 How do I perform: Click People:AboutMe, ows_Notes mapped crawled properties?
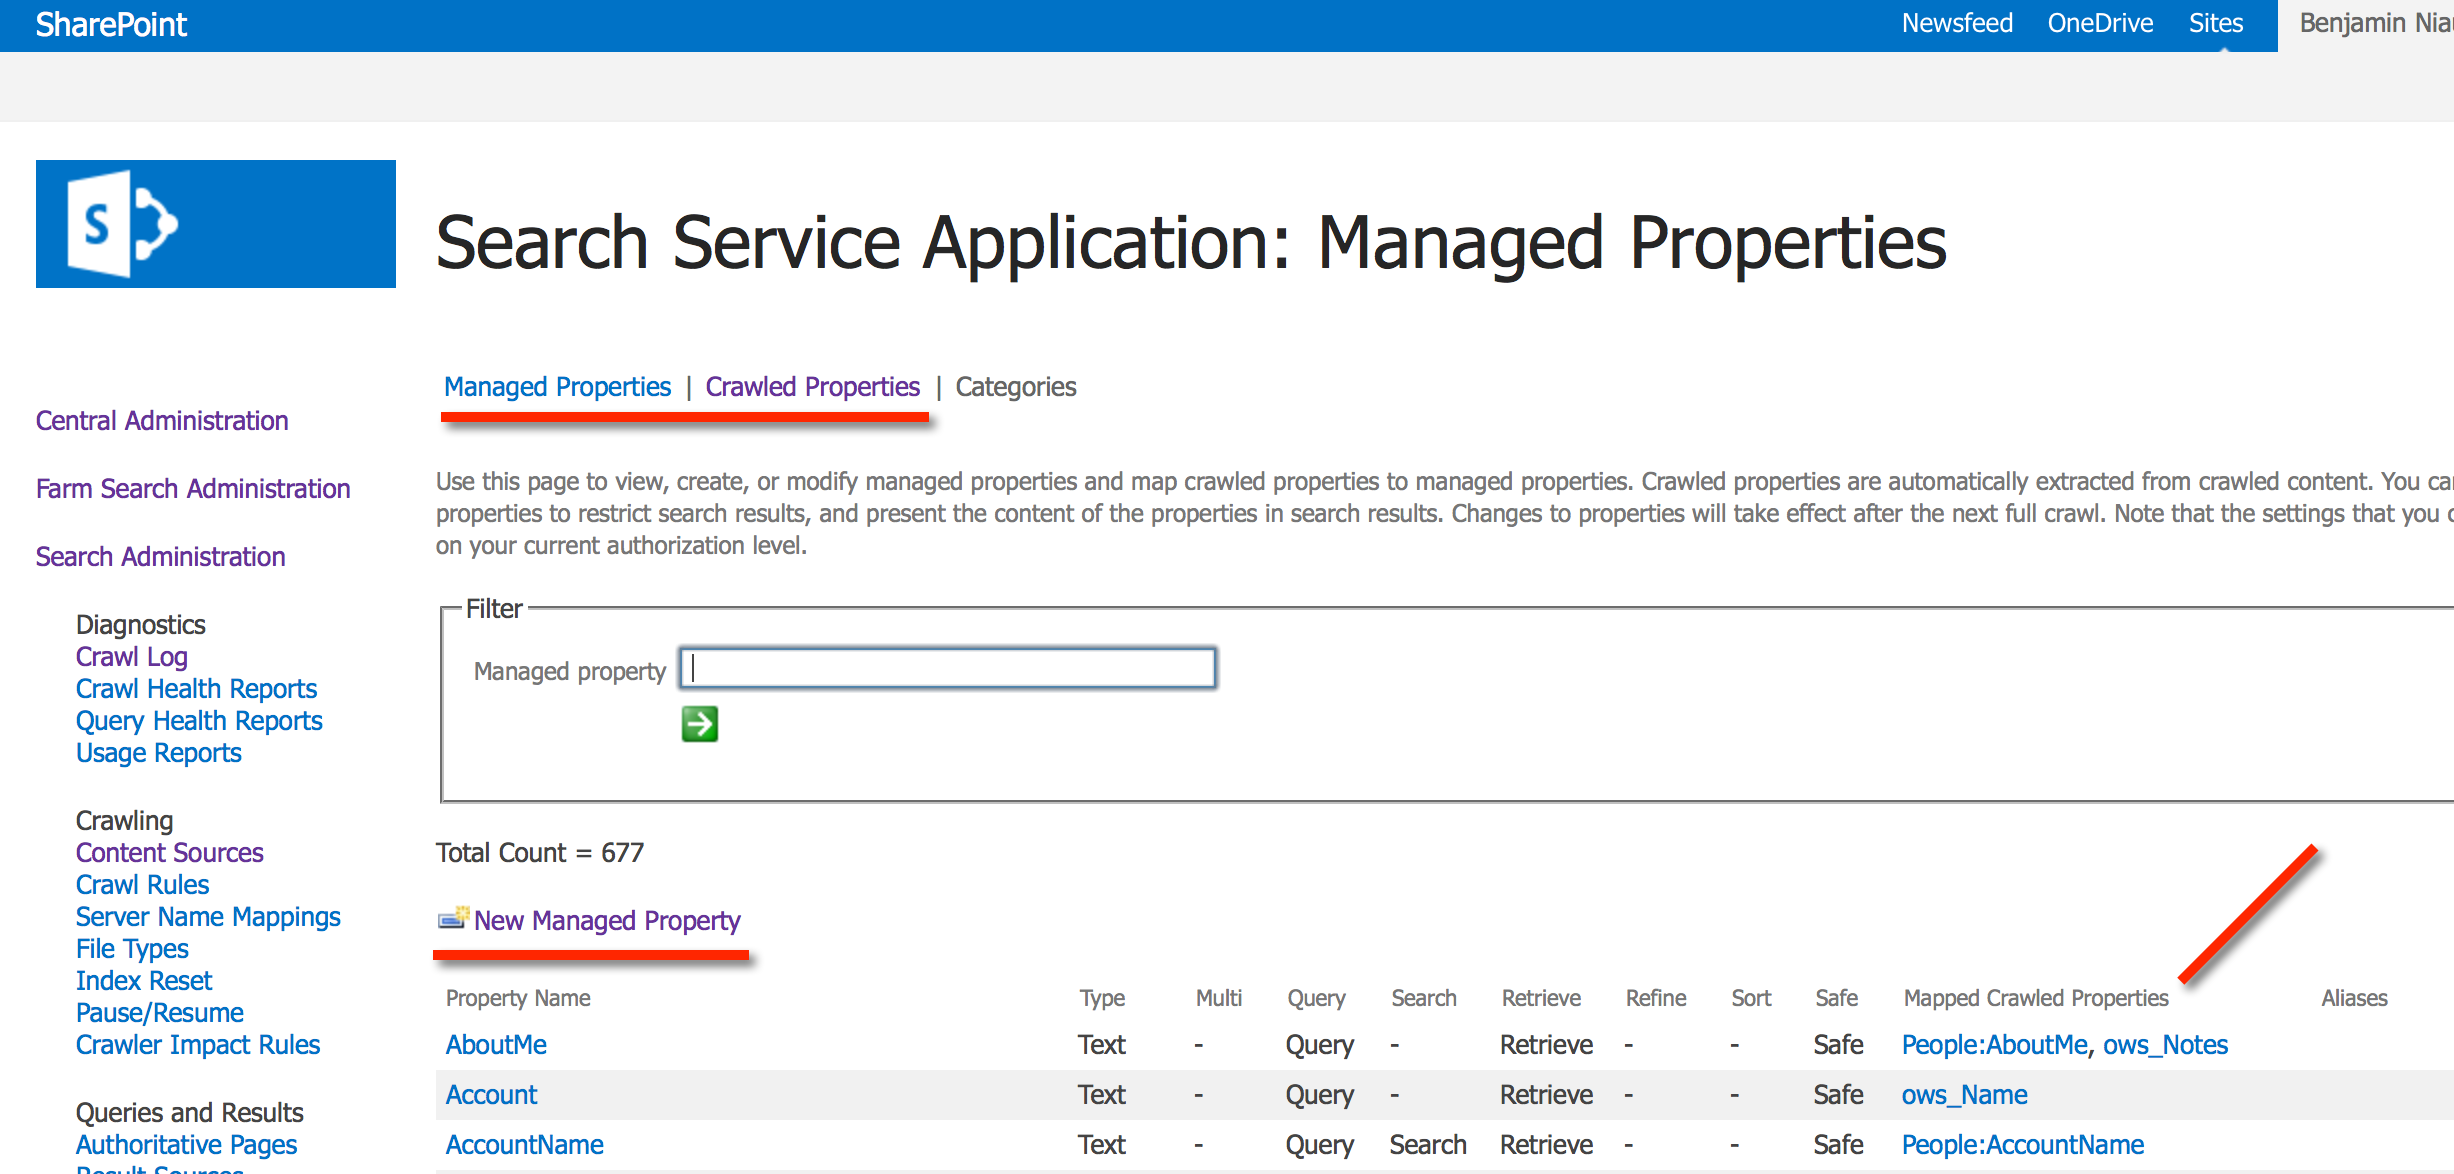[x=2064, y=1045]
